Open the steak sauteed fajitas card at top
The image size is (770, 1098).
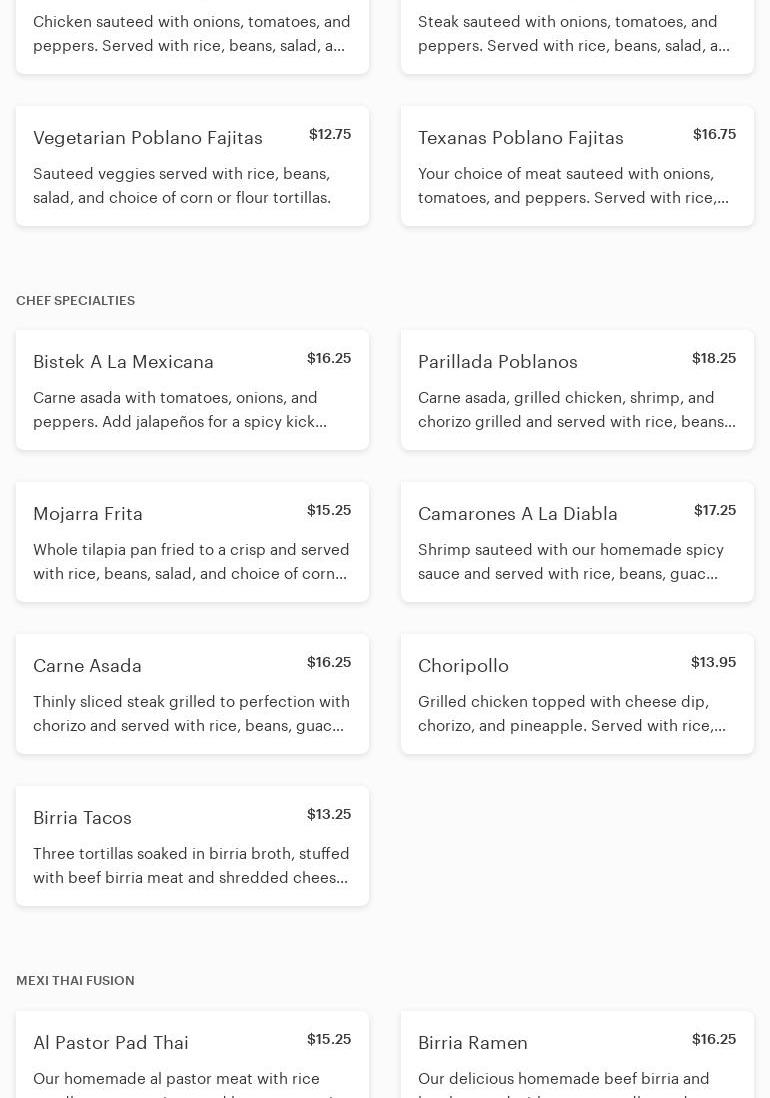click(577, 34)
